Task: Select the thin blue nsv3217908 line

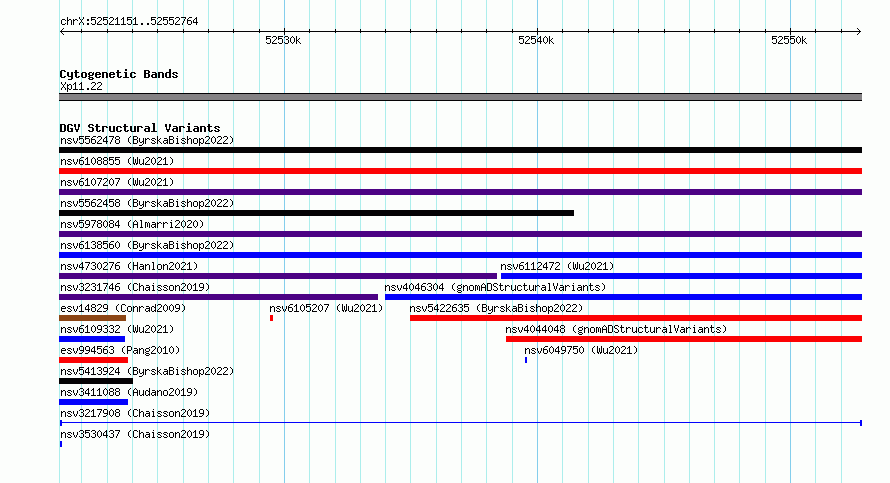Action: pos(461,423)
